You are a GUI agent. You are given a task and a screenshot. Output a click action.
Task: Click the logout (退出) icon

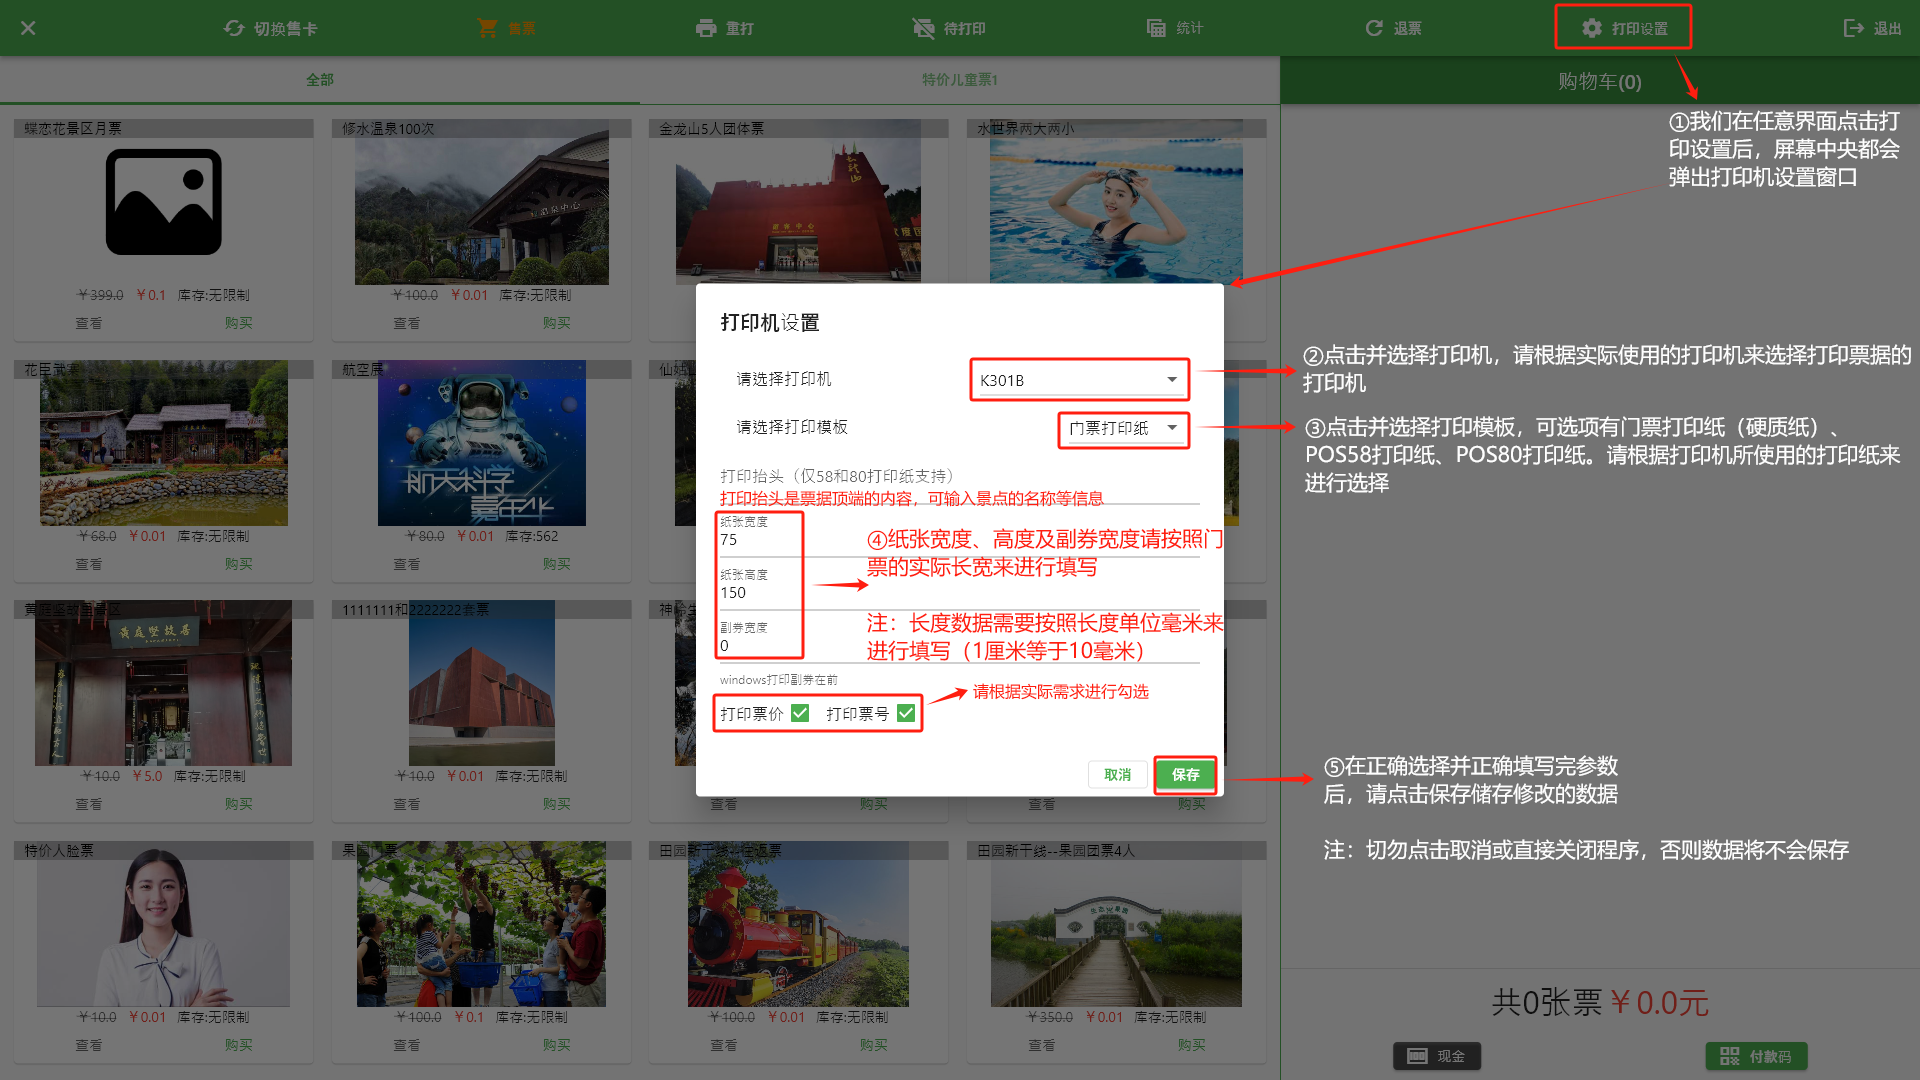click(1853, 28)
